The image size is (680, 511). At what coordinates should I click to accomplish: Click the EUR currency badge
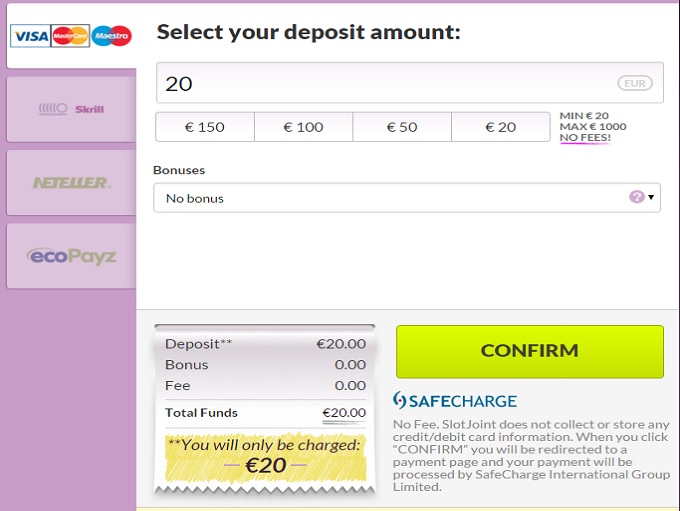point(634,83)
